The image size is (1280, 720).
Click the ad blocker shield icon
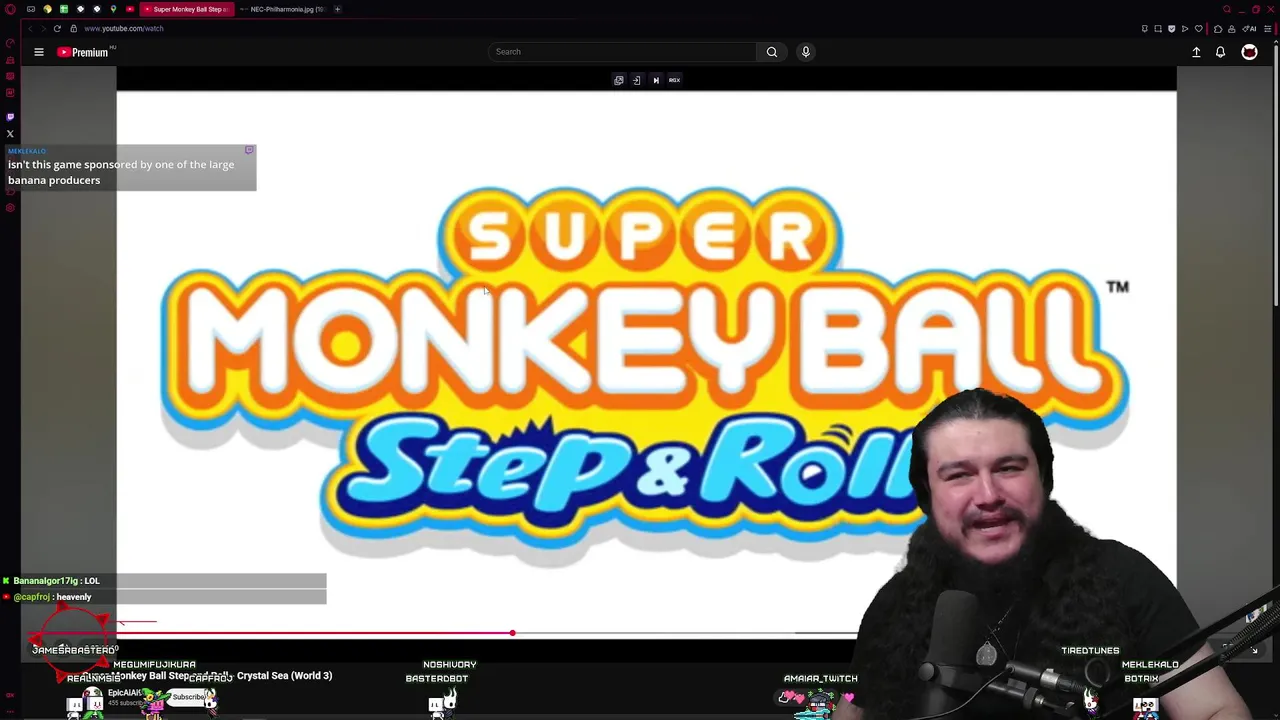tap(1171, 28)
